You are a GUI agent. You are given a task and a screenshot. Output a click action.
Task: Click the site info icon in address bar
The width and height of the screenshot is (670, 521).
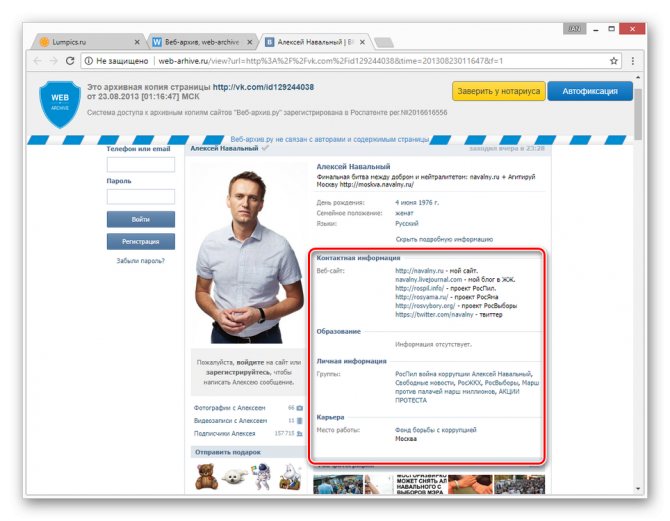88,61
